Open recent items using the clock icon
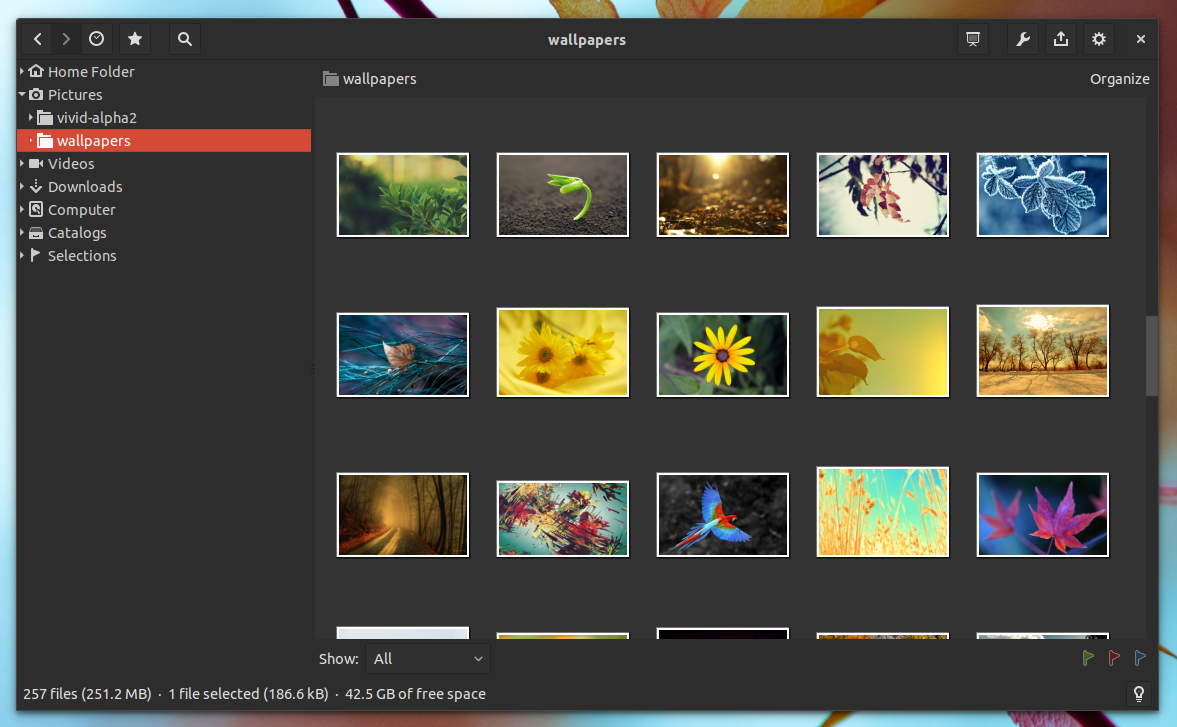This screenshot has height=727, width=1177. tap(96, 39)
